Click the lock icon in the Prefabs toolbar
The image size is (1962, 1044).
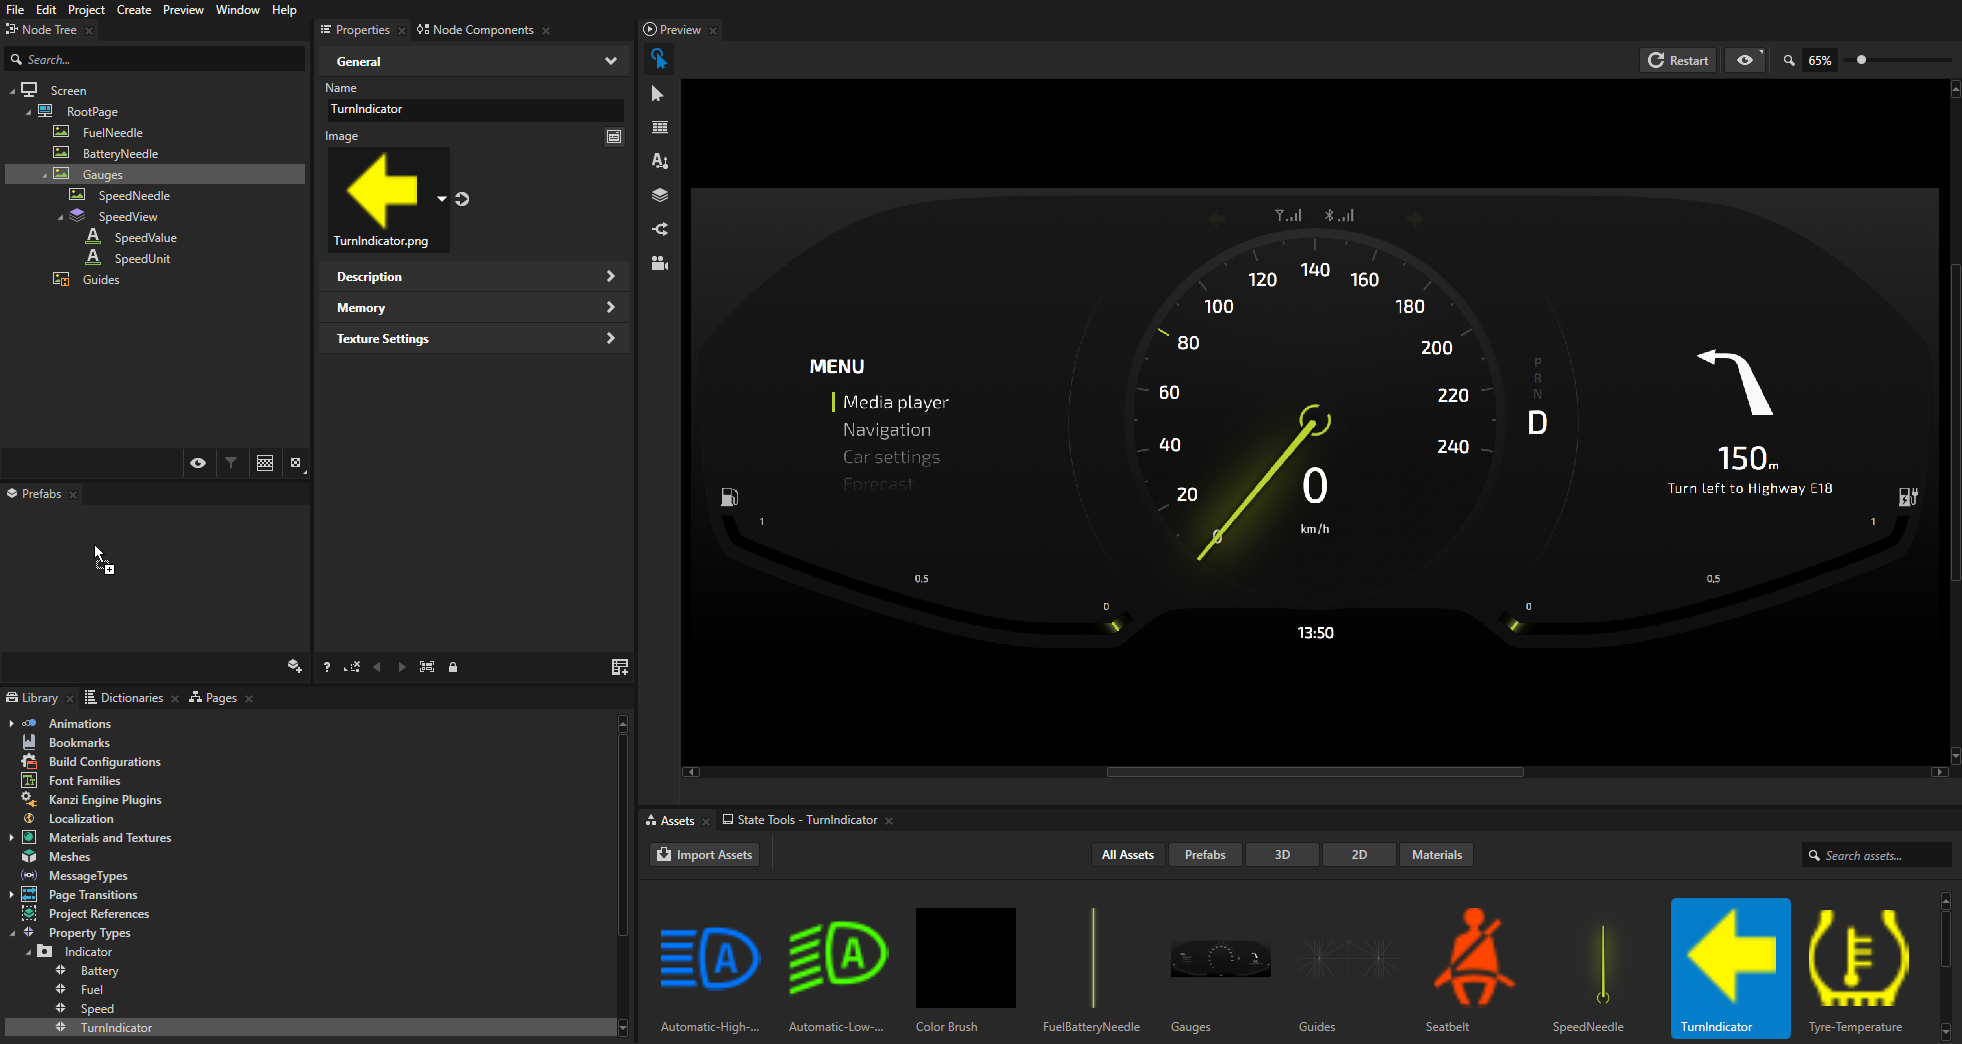453,666
